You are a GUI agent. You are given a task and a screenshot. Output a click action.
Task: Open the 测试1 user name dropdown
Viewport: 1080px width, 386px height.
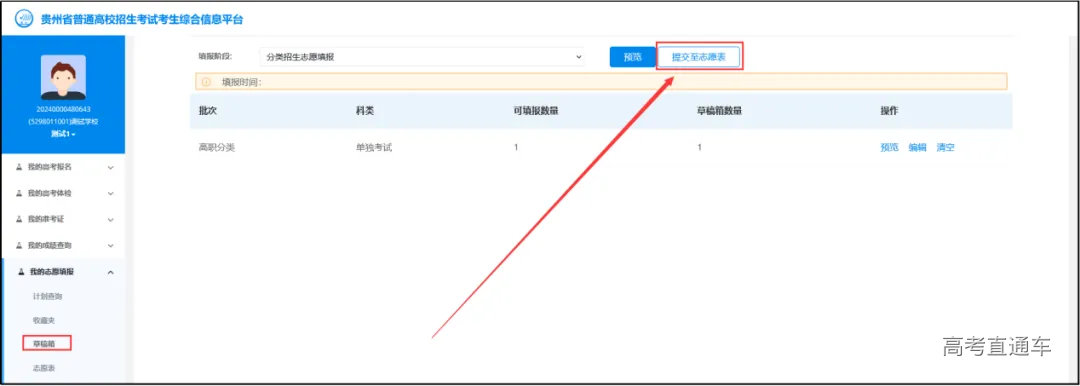(x=63, y=134)
